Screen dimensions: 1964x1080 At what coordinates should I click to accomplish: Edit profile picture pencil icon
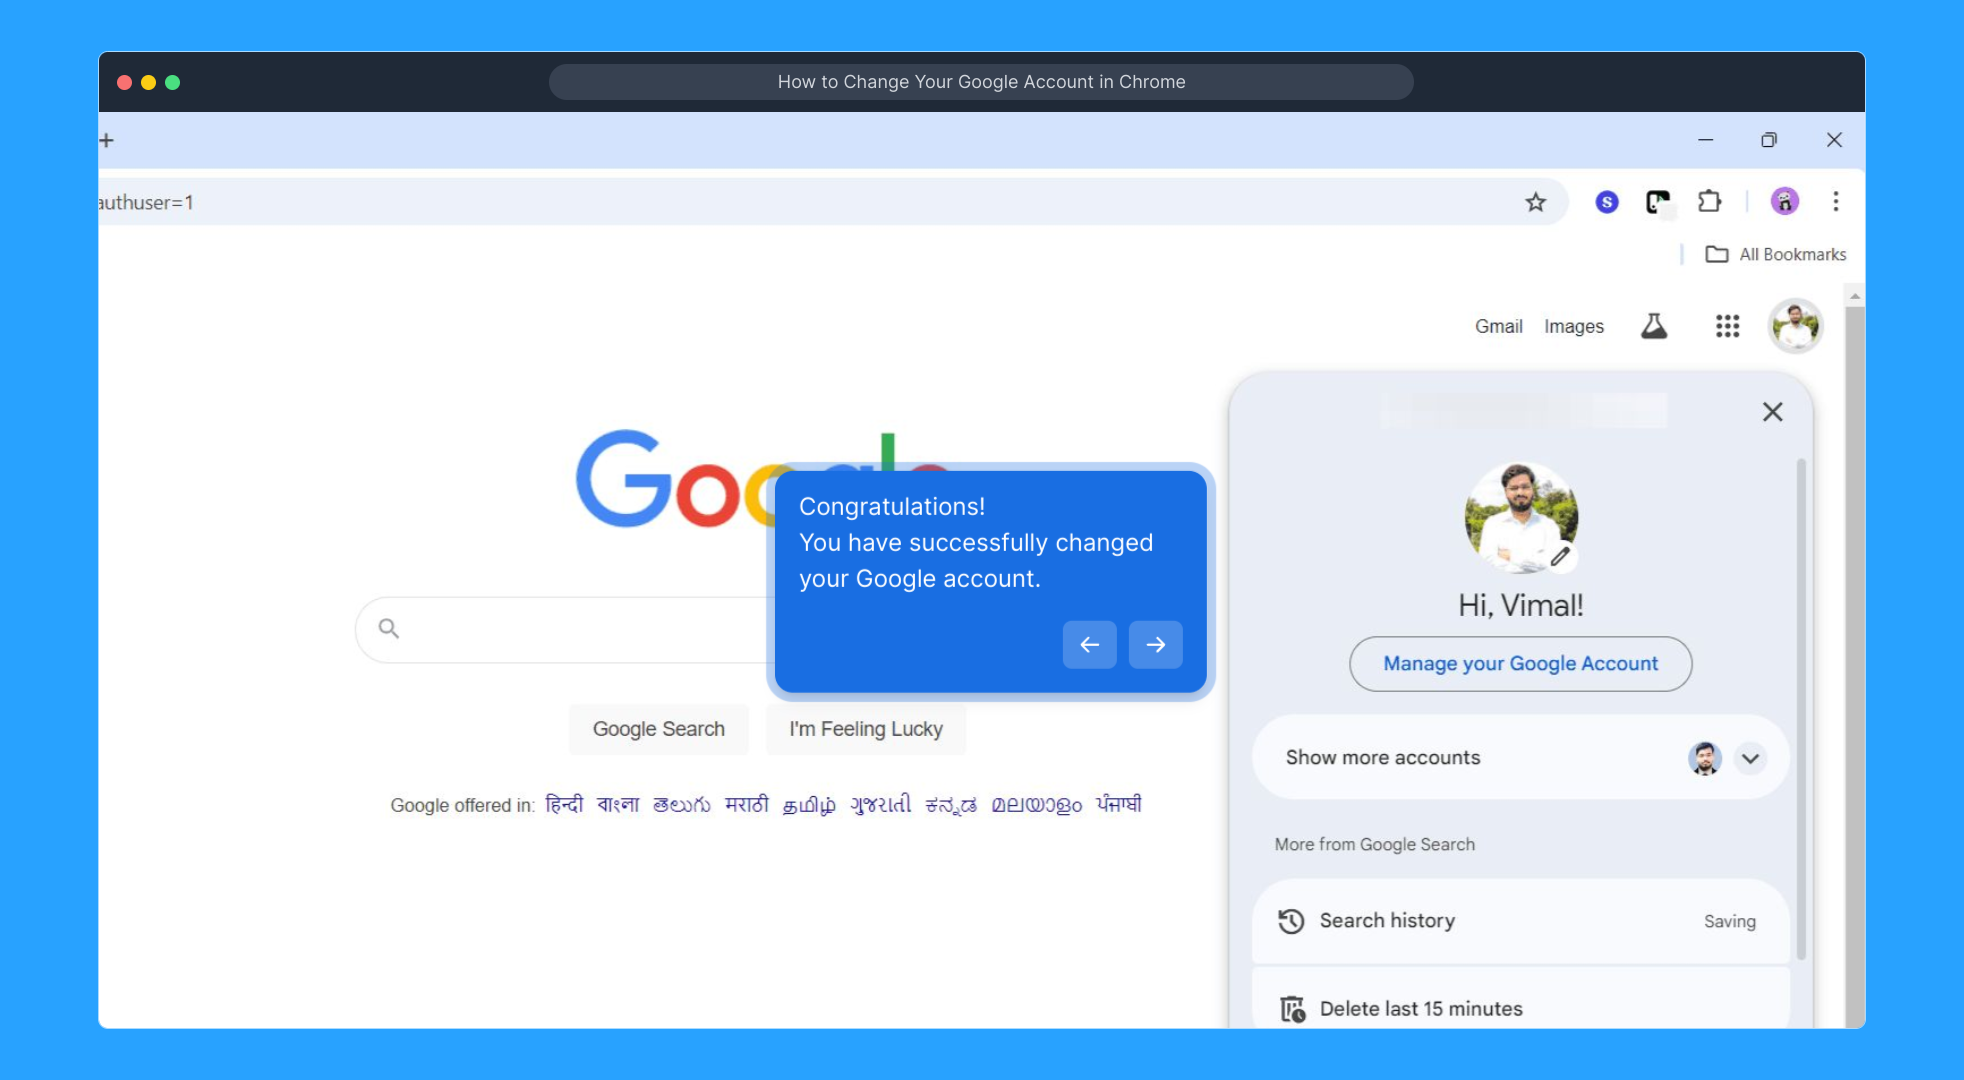point(1560,557)
